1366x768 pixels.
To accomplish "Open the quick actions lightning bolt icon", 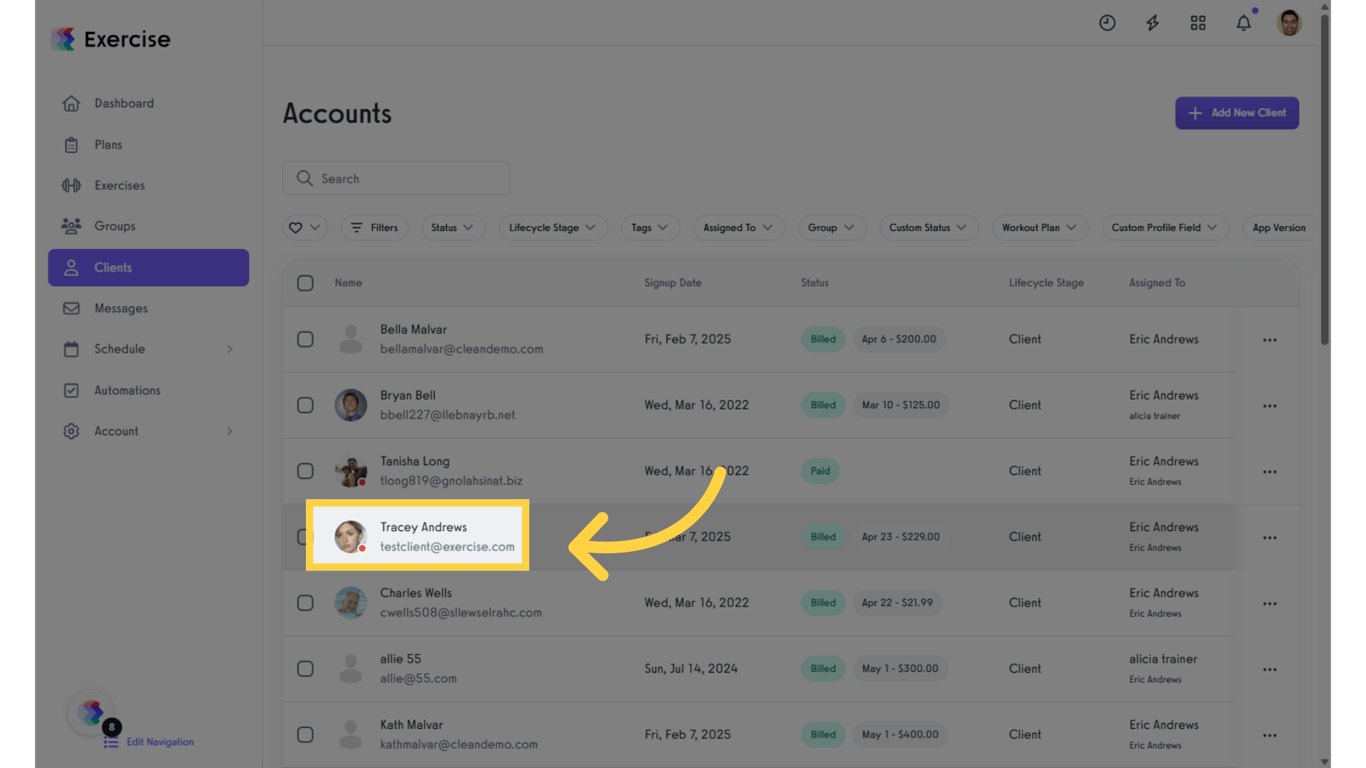I will click(1152, 22).
